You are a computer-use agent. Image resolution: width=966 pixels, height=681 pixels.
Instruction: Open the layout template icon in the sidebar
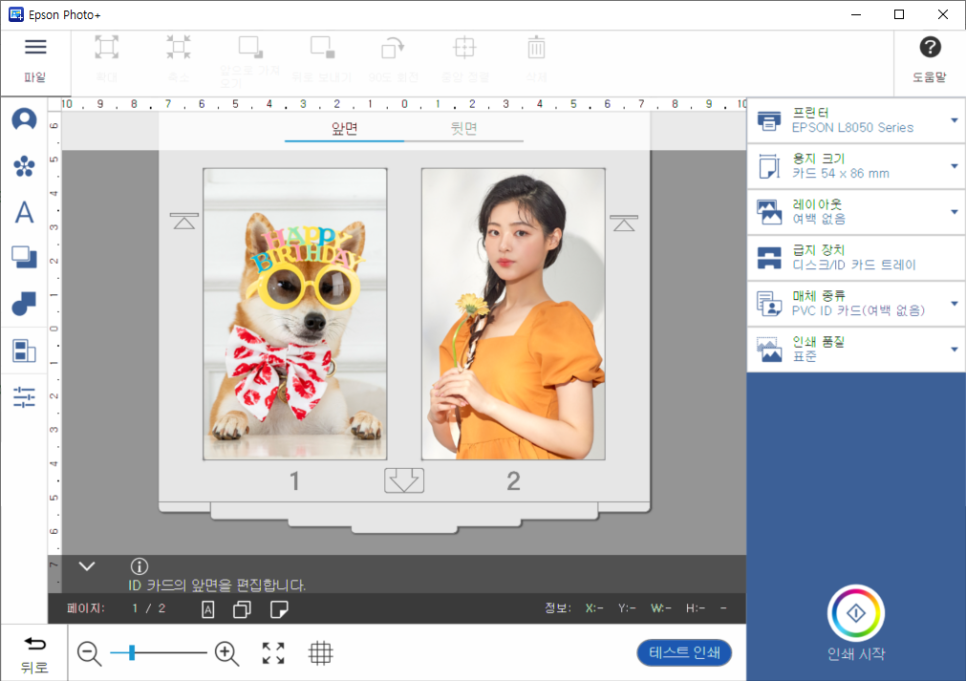(x=24, y=351)
